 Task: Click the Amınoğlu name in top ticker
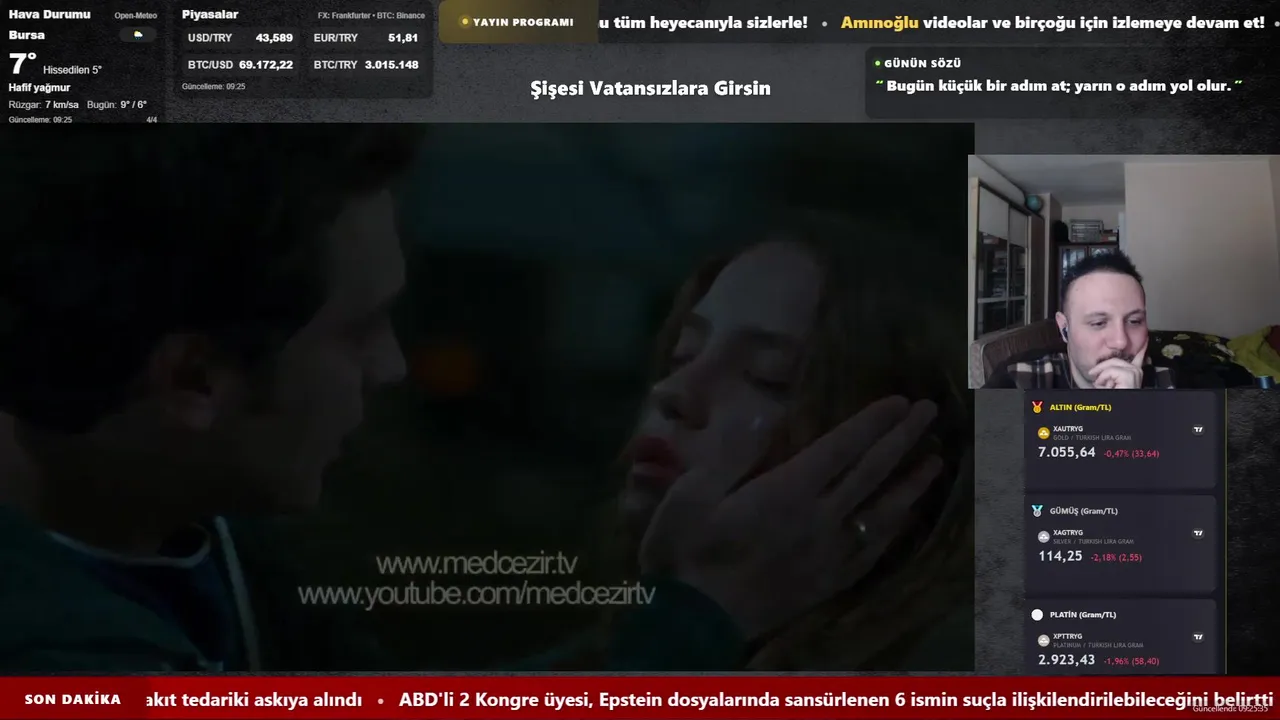tap(879, 22)
